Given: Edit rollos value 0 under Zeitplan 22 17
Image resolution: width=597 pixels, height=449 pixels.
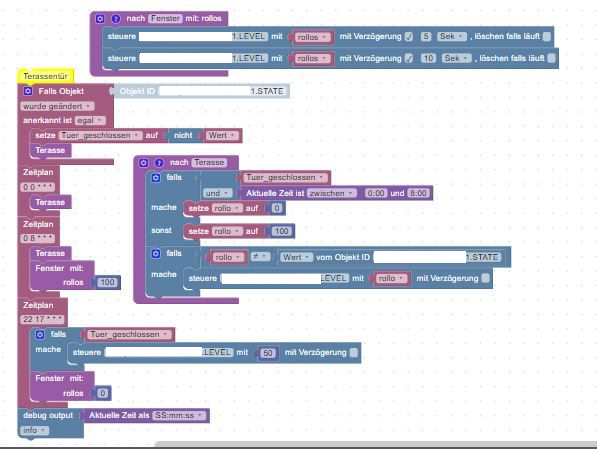Looking at the screenshot, I should point(102,393).
